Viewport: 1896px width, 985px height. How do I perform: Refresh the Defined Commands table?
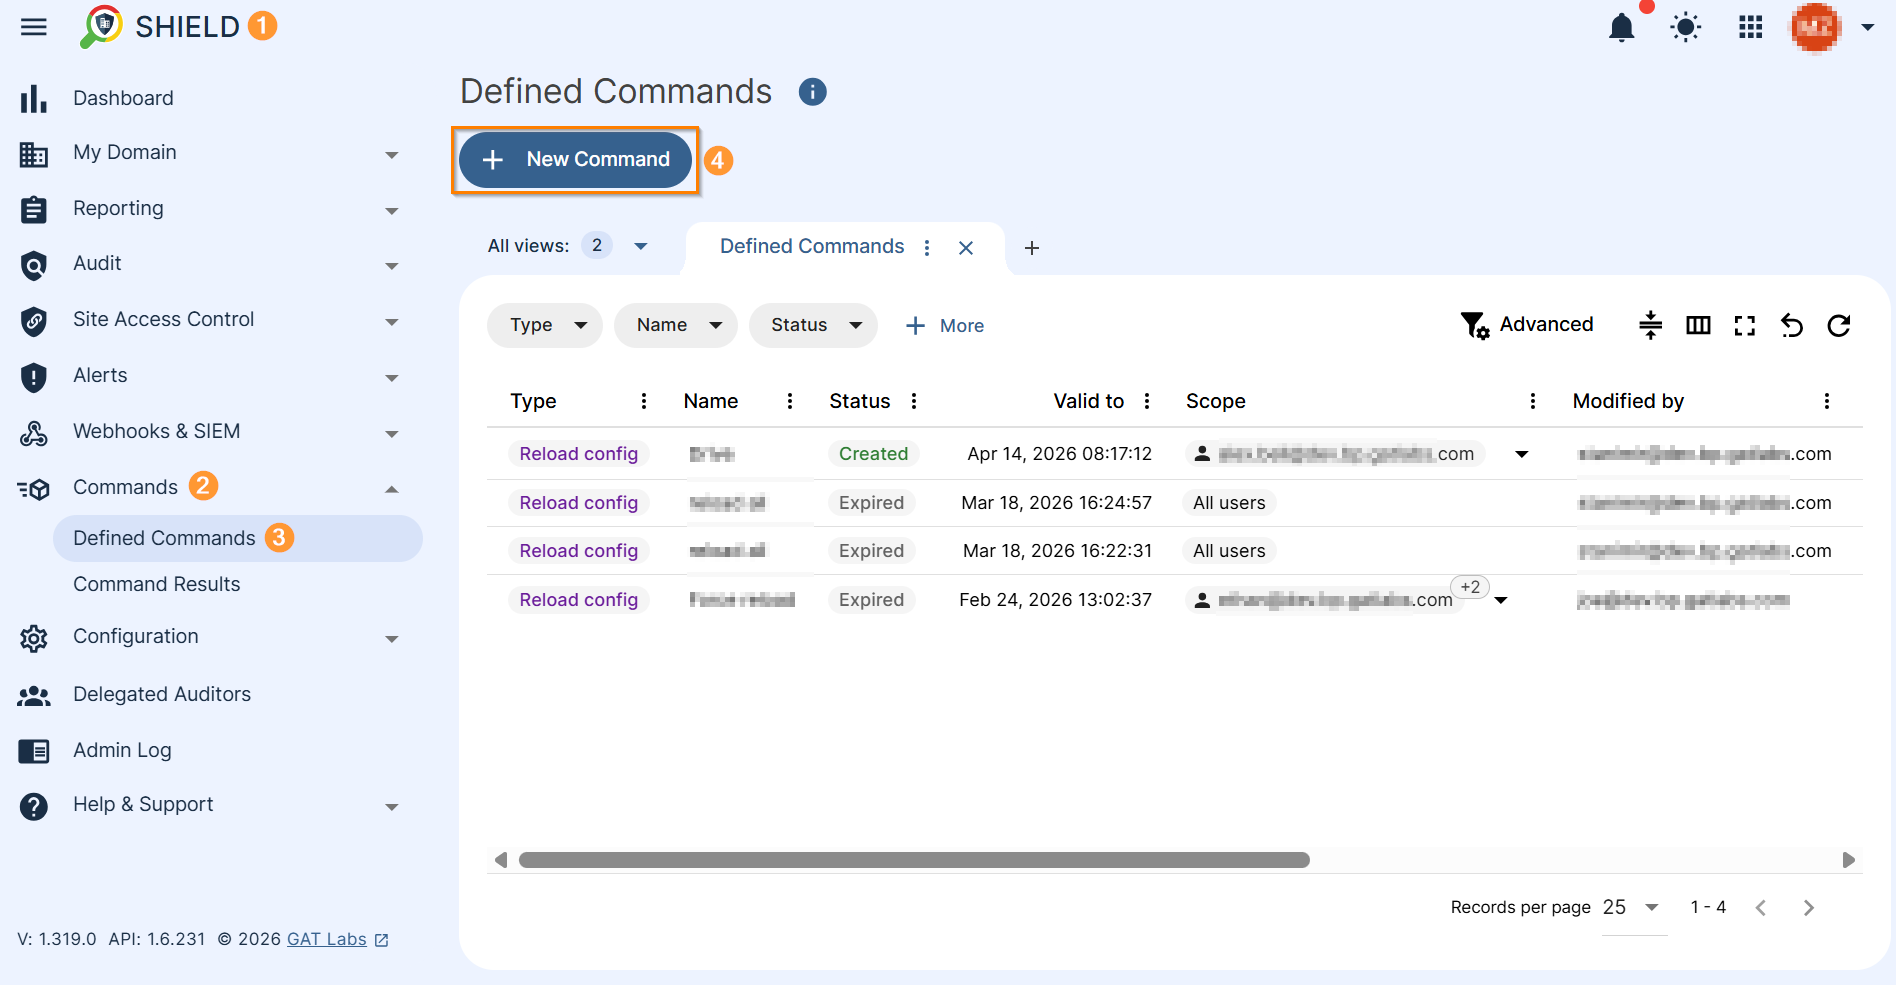1839,325
